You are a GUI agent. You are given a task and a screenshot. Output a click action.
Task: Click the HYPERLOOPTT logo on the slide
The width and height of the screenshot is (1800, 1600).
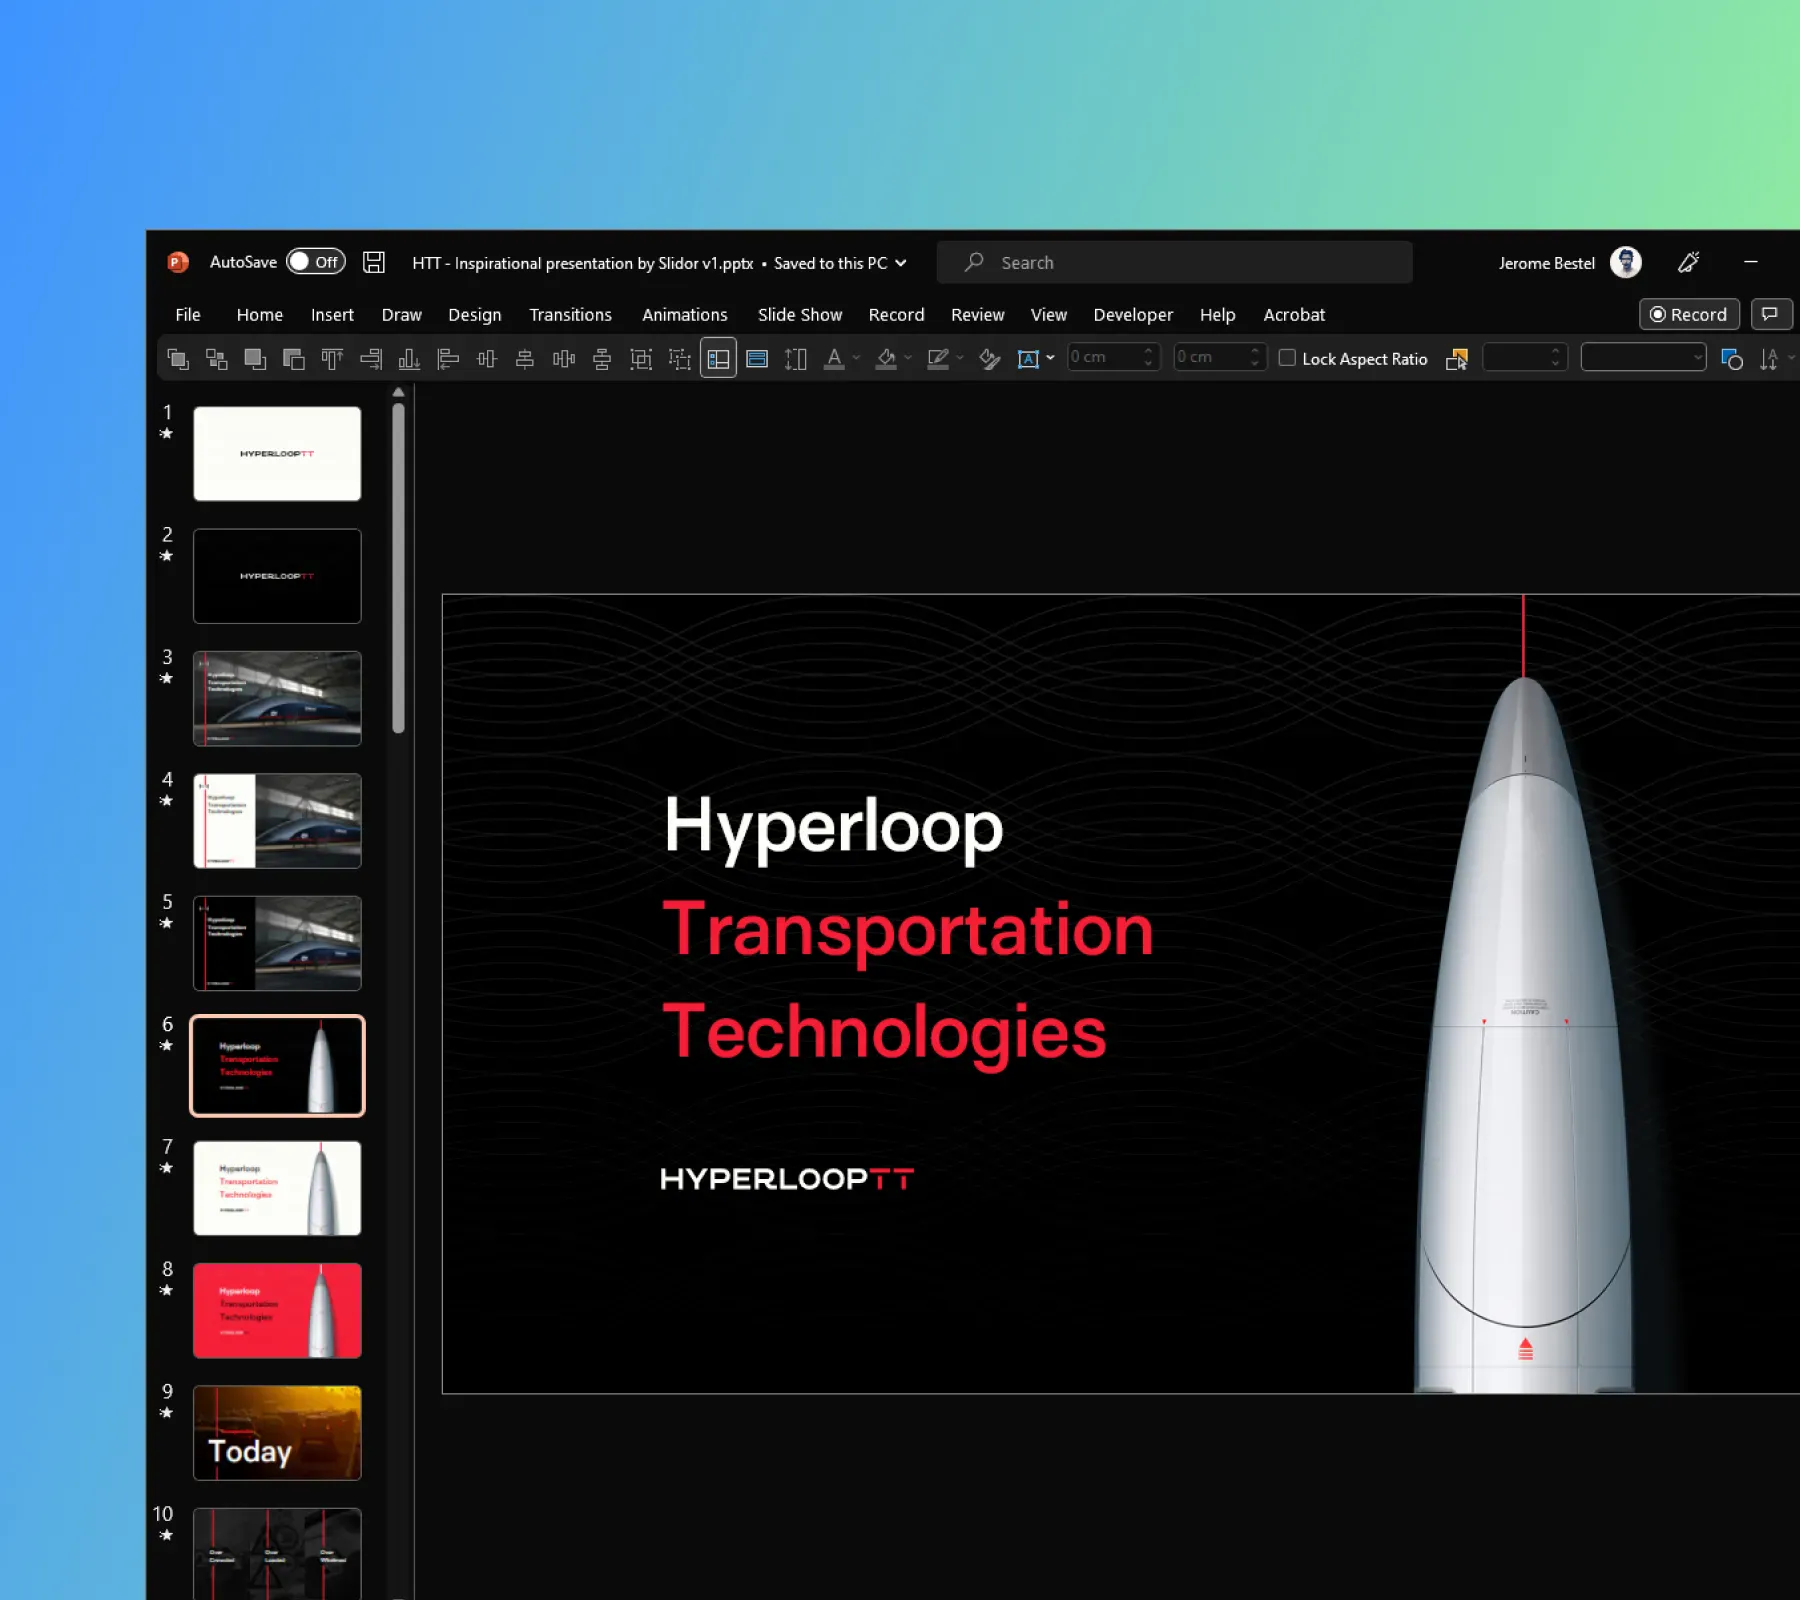787,1179
